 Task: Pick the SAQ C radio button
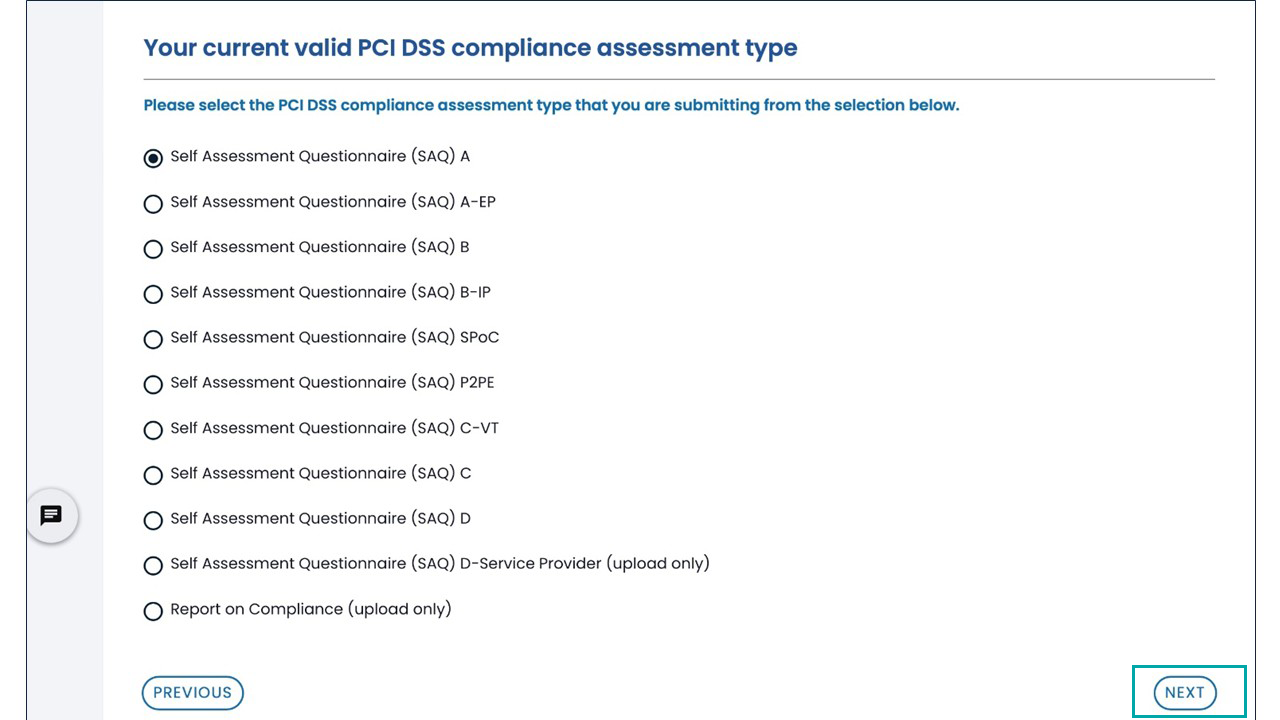tap(153, 475)
